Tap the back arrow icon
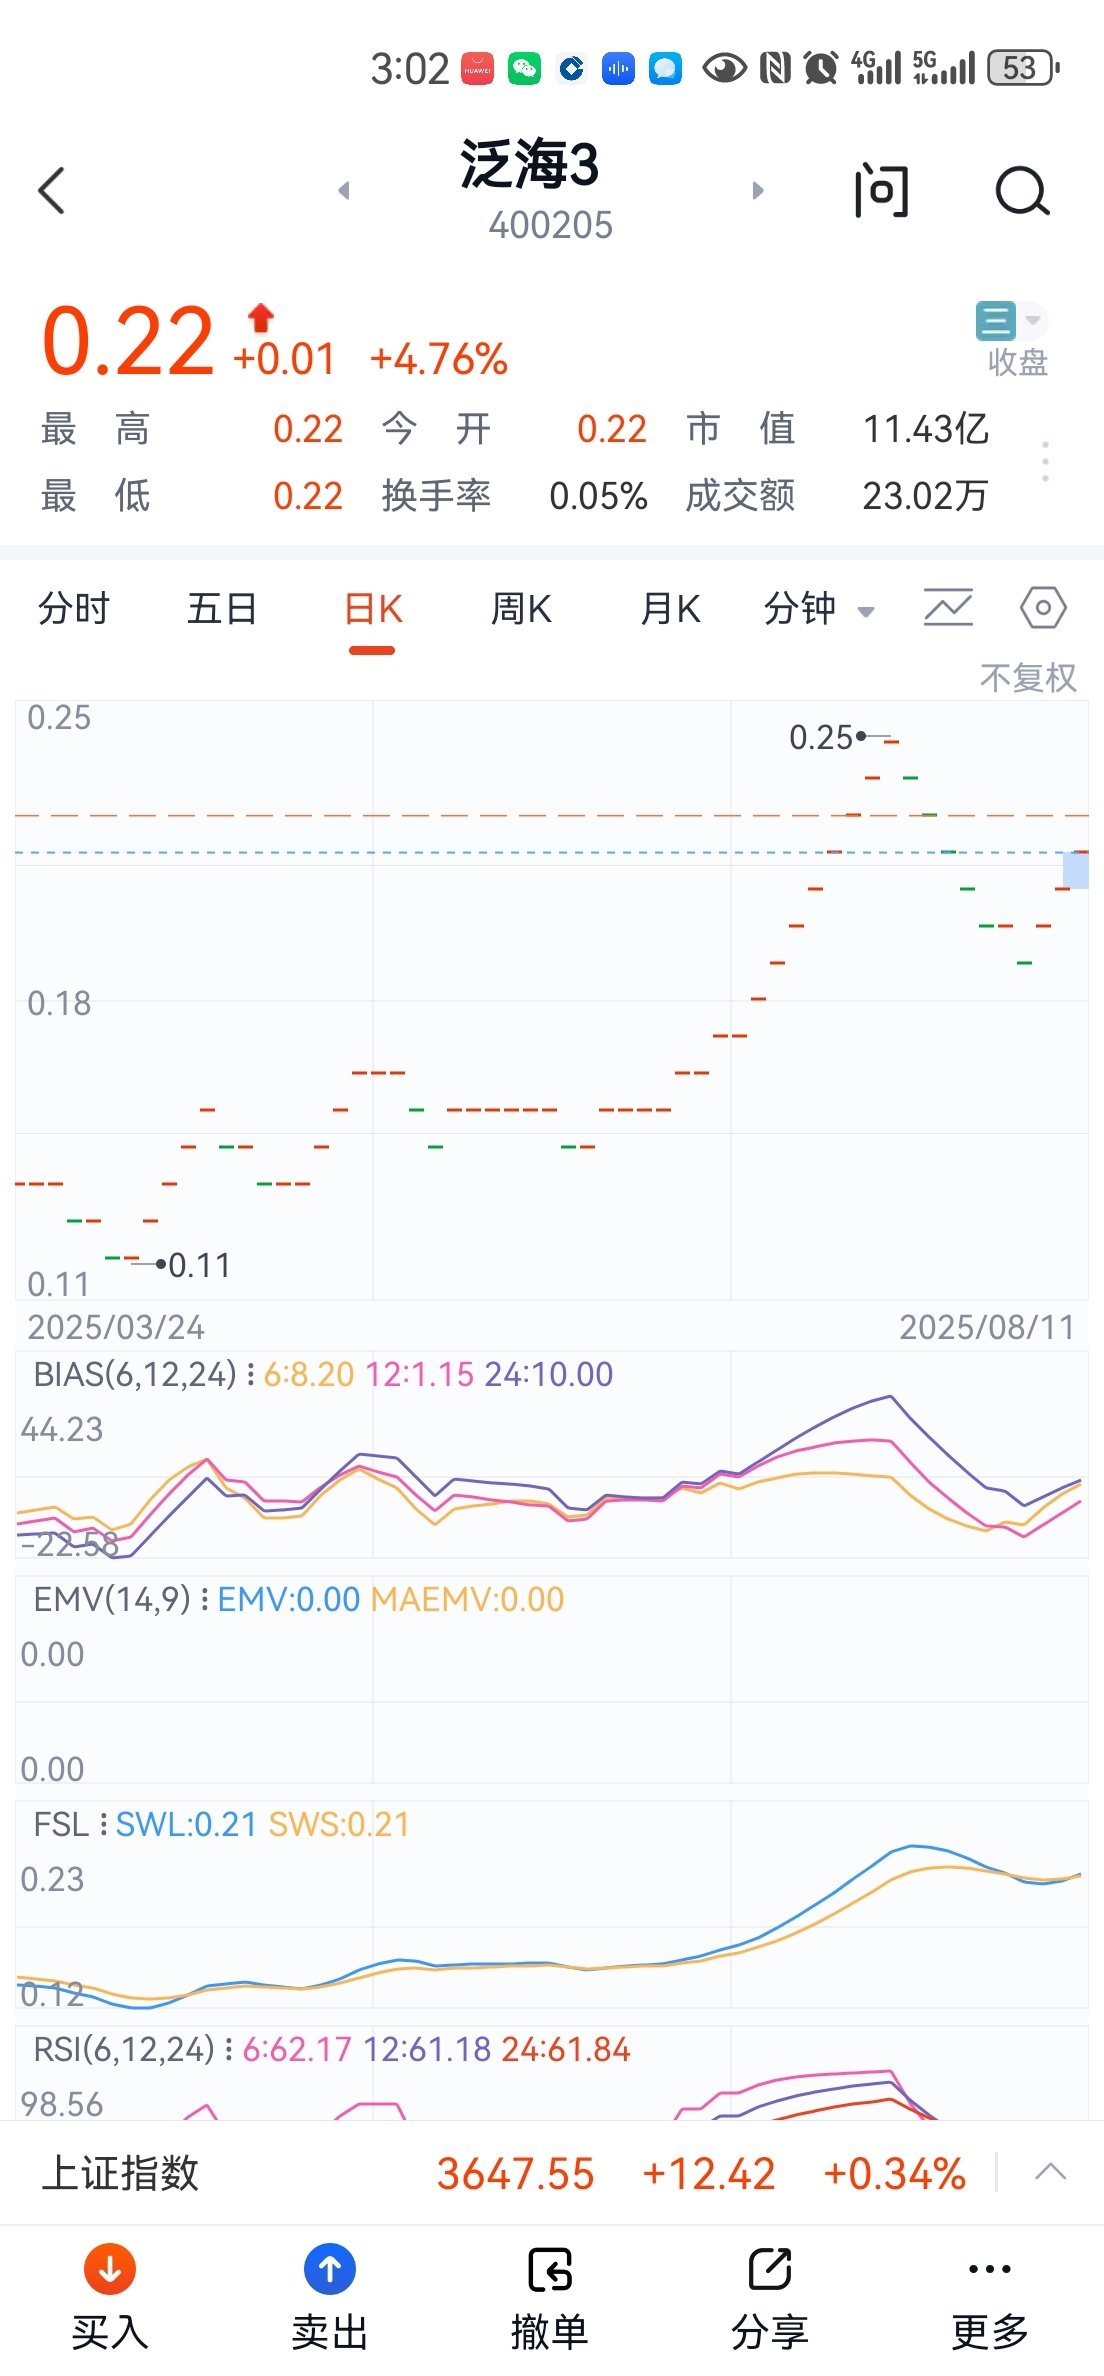 coord(52,190)
